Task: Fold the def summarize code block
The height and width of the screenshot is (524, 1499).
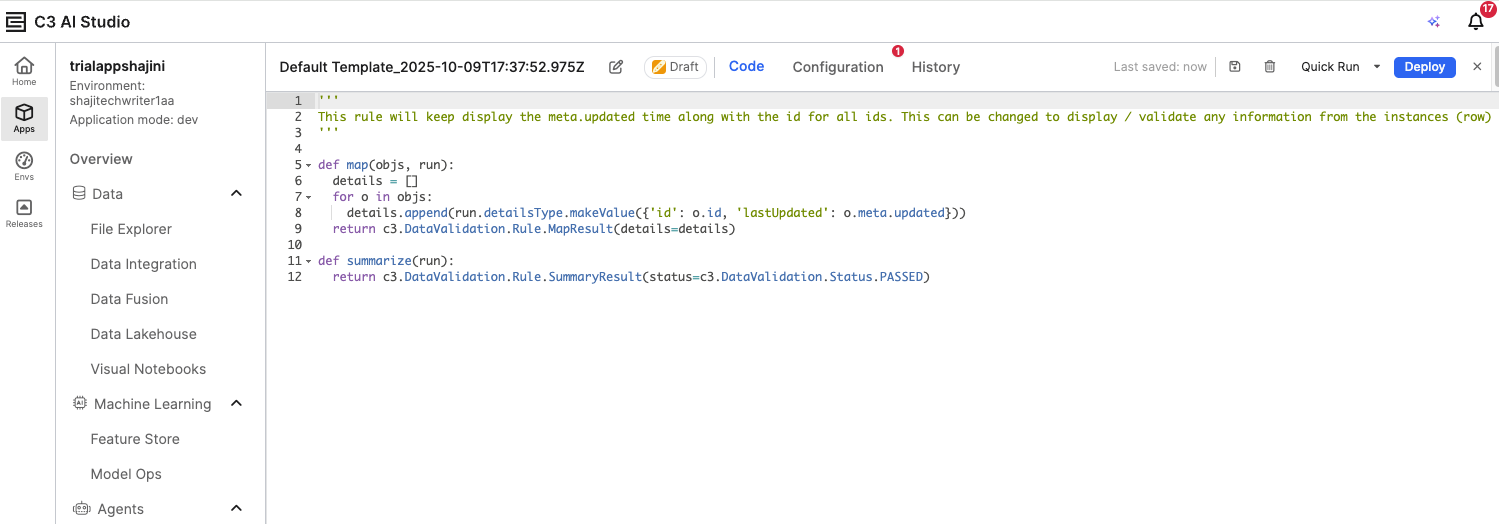Action: (x=308, y=261)
